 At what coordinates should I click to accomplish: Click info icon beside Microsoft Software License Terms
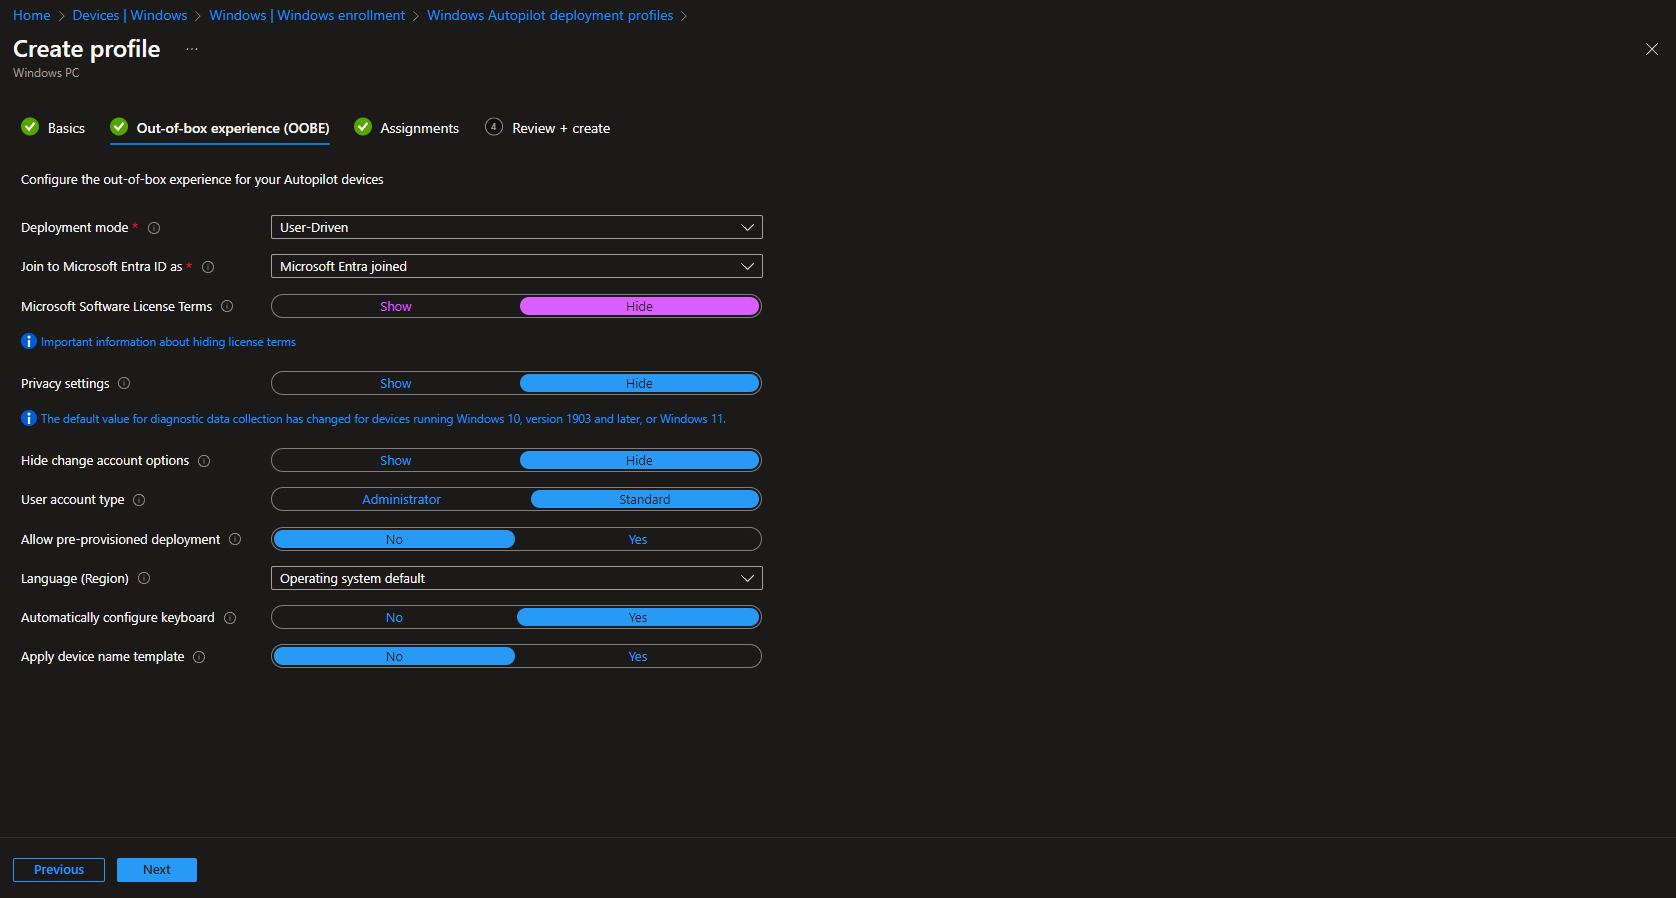[x=227, y=306]
